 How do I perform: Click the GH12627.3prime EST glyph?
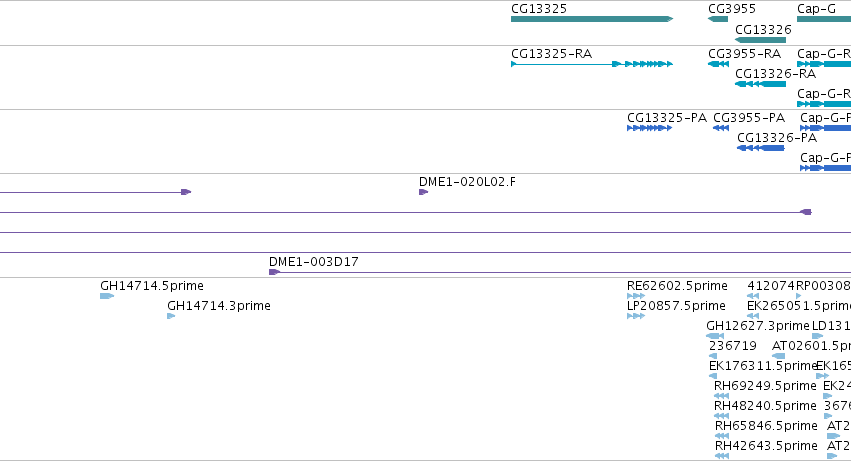715,336
